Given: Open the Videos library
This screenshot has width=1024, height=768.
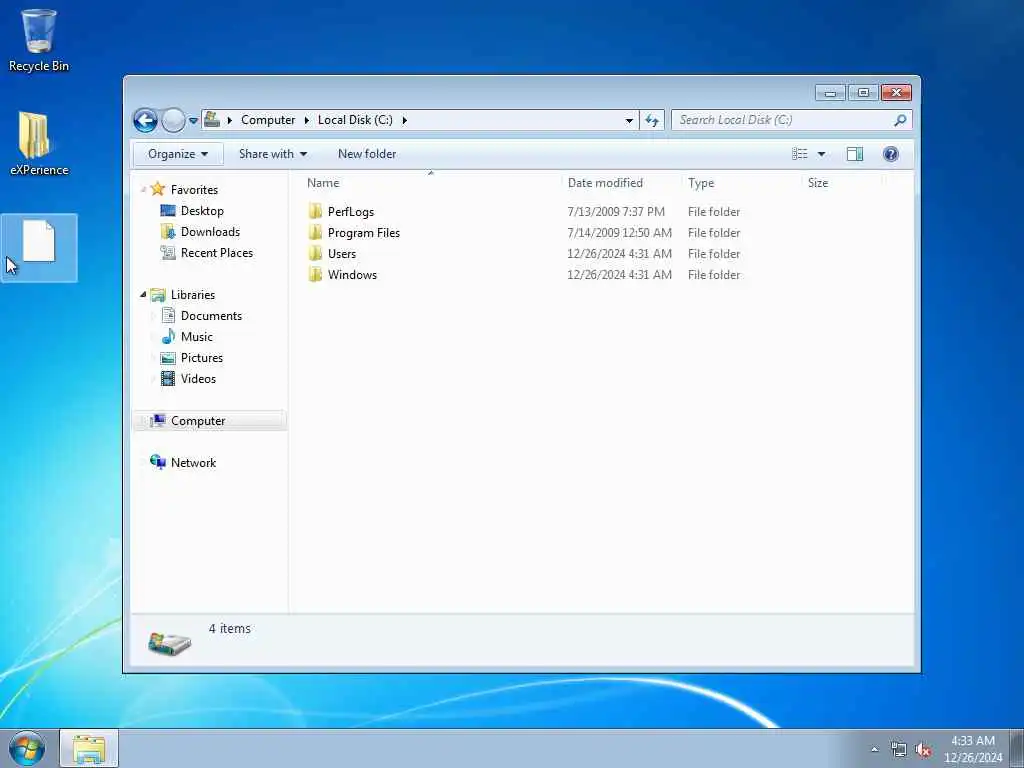Looking at the screenshot, I should [x=198, y=378].
